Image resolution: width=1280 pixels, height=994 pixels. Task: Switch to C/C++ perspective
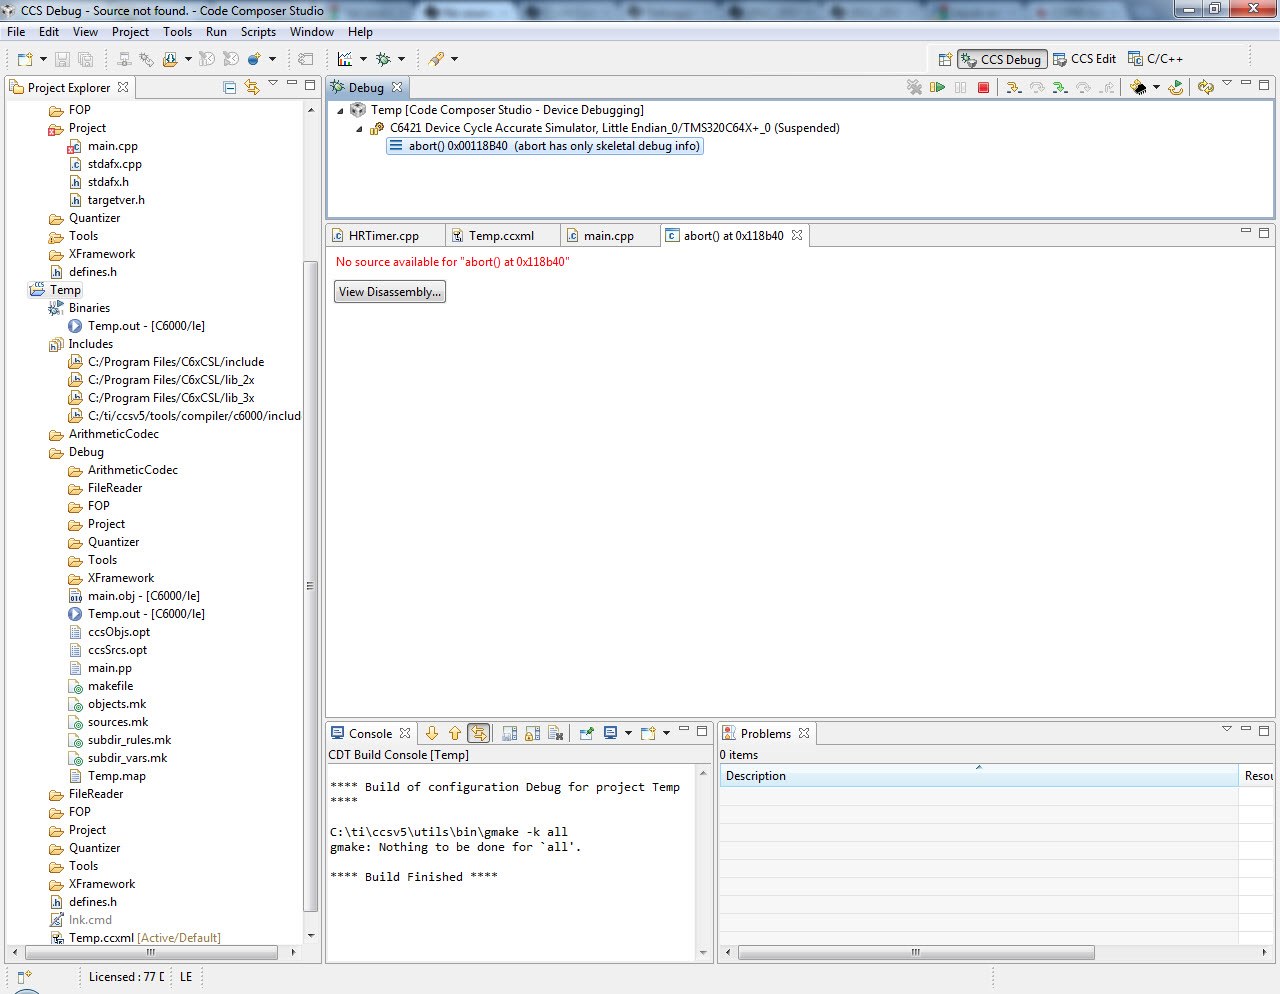tap(1155, 59)
